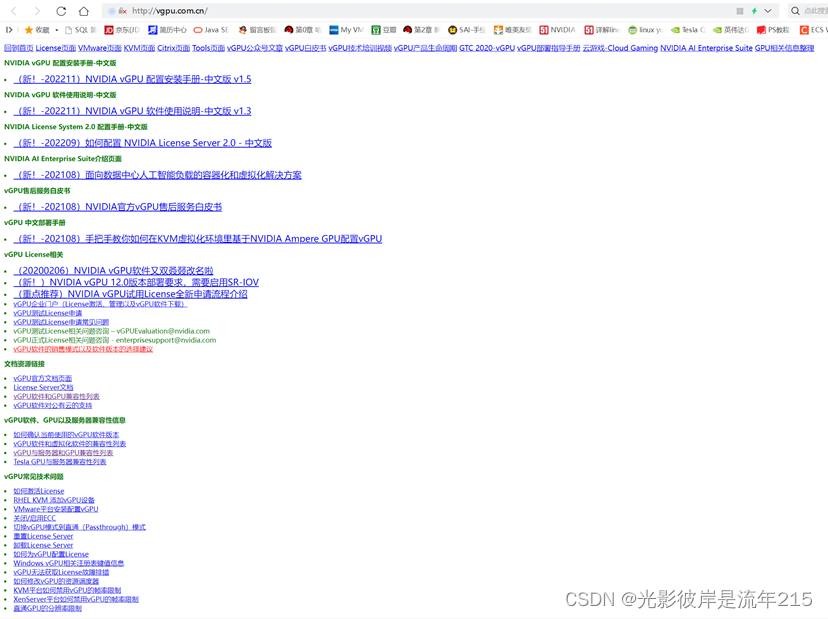The height and width of the screenshot is (619, 828).
Task: Expand the address bar dropdown chevron
Action: (768, 11)
